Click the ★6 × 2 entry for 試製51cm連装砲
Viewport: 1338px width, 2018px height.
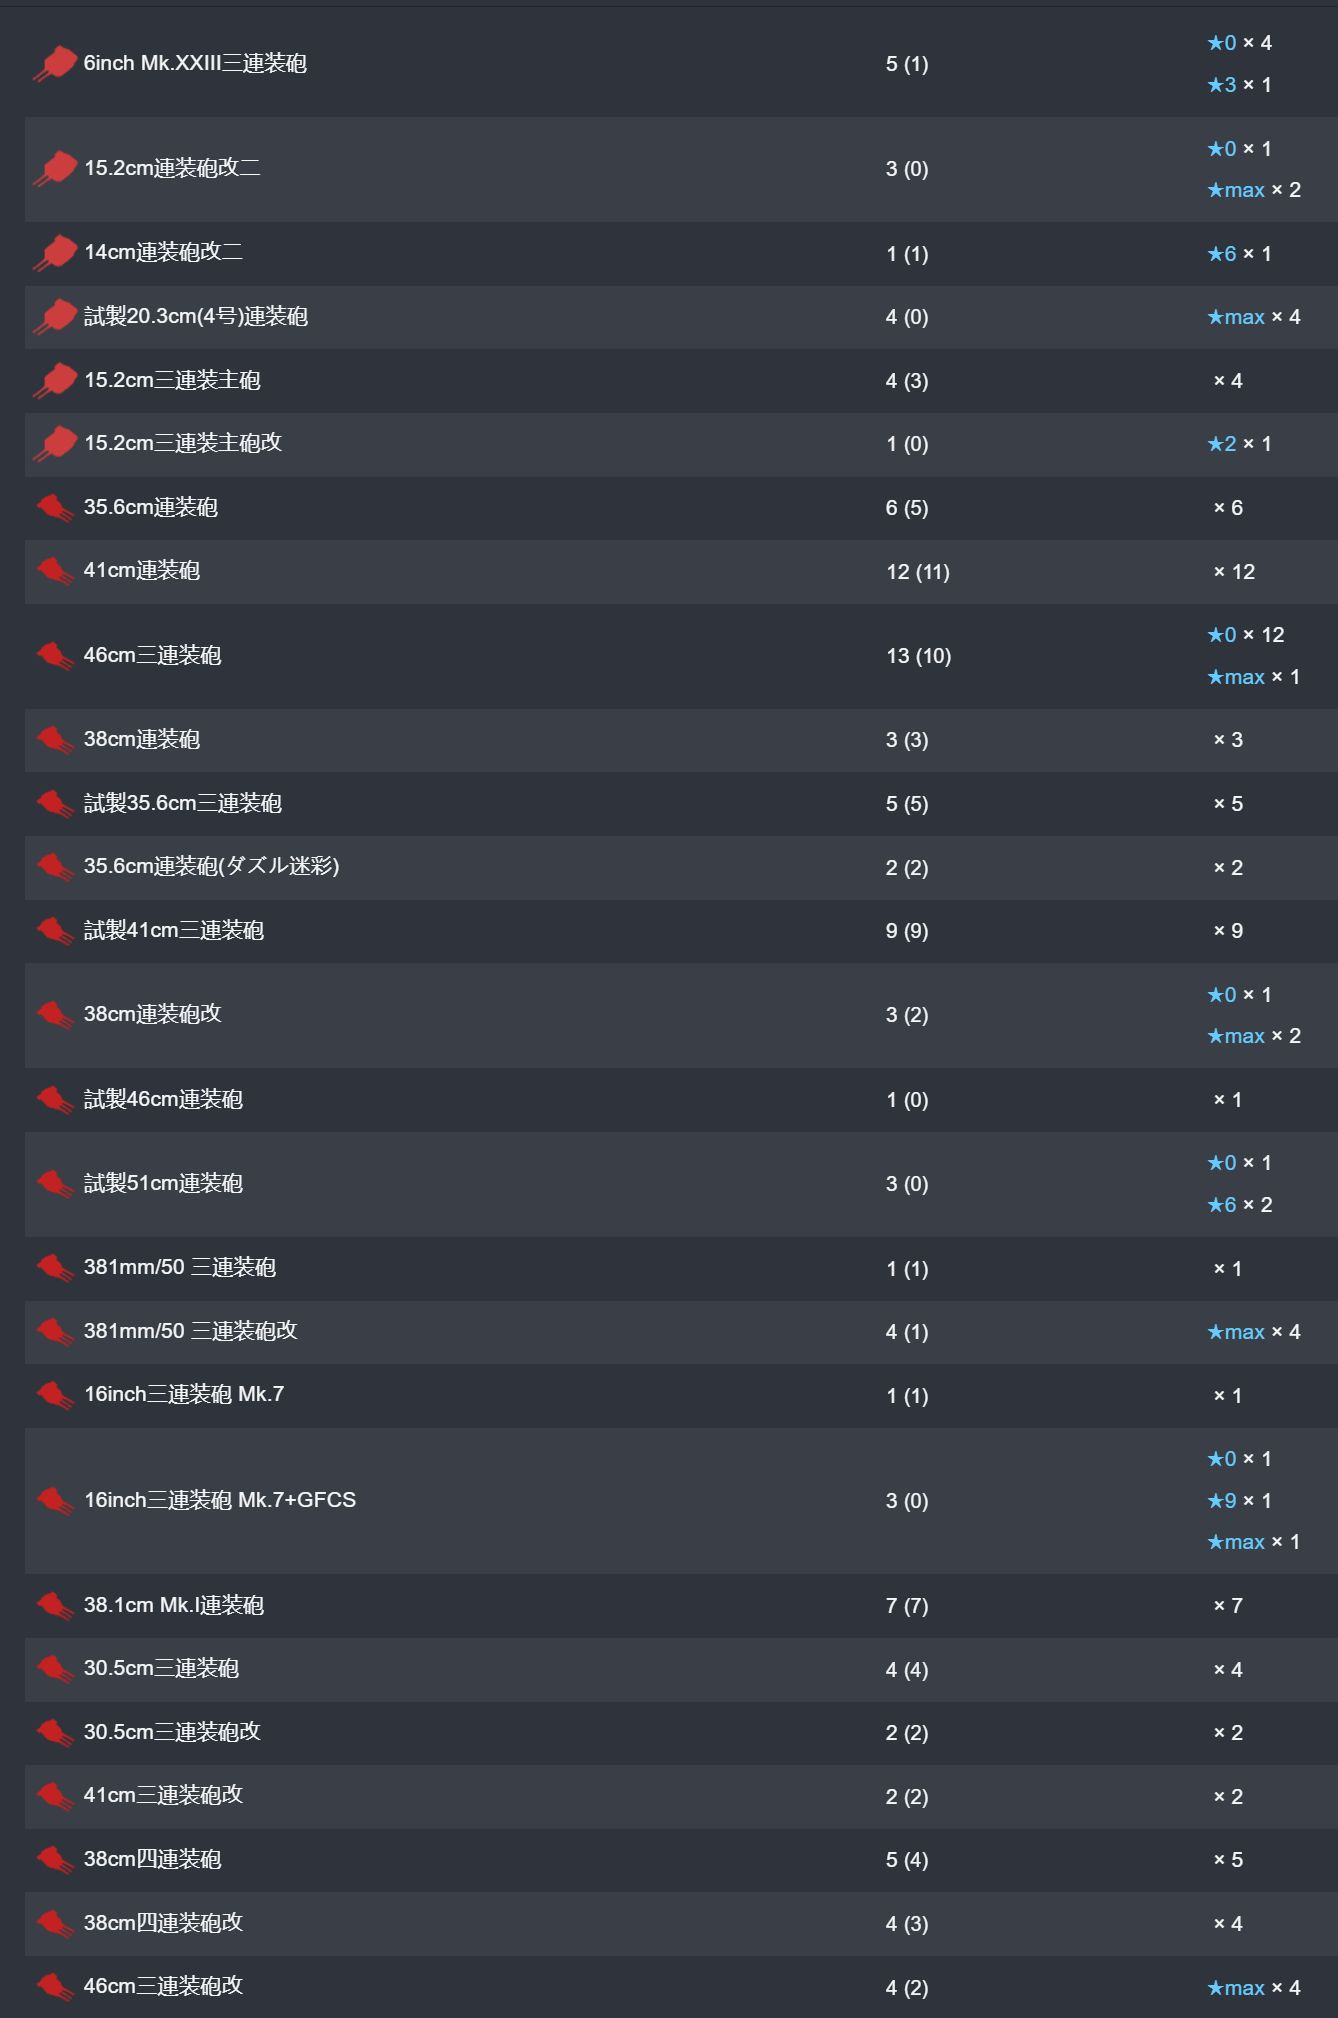pos(1240,1205)
